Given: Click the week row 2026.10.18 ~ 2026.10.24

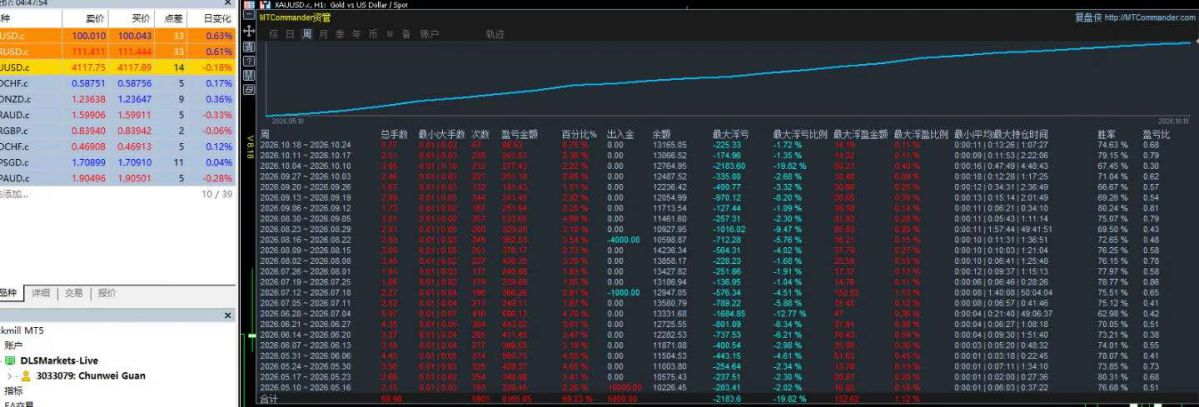Looking at the screenshot, I should [x=305, y=144].
